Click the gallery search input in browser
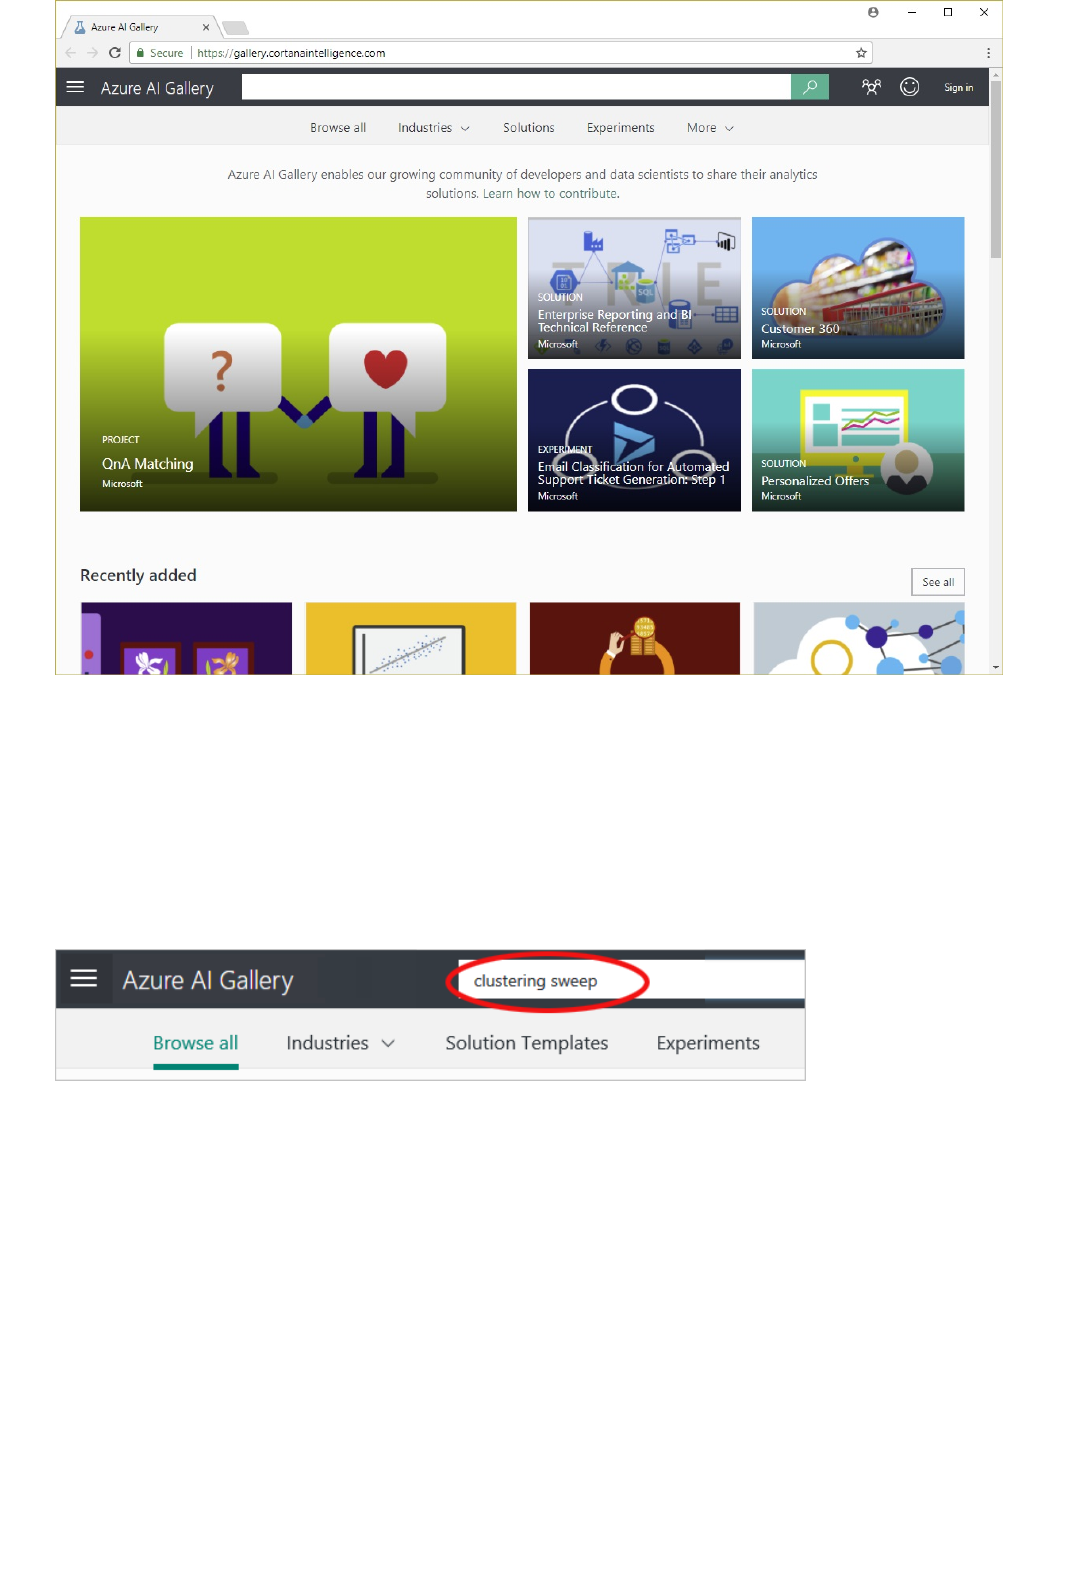1076x1570 pixels. [516, 87]
